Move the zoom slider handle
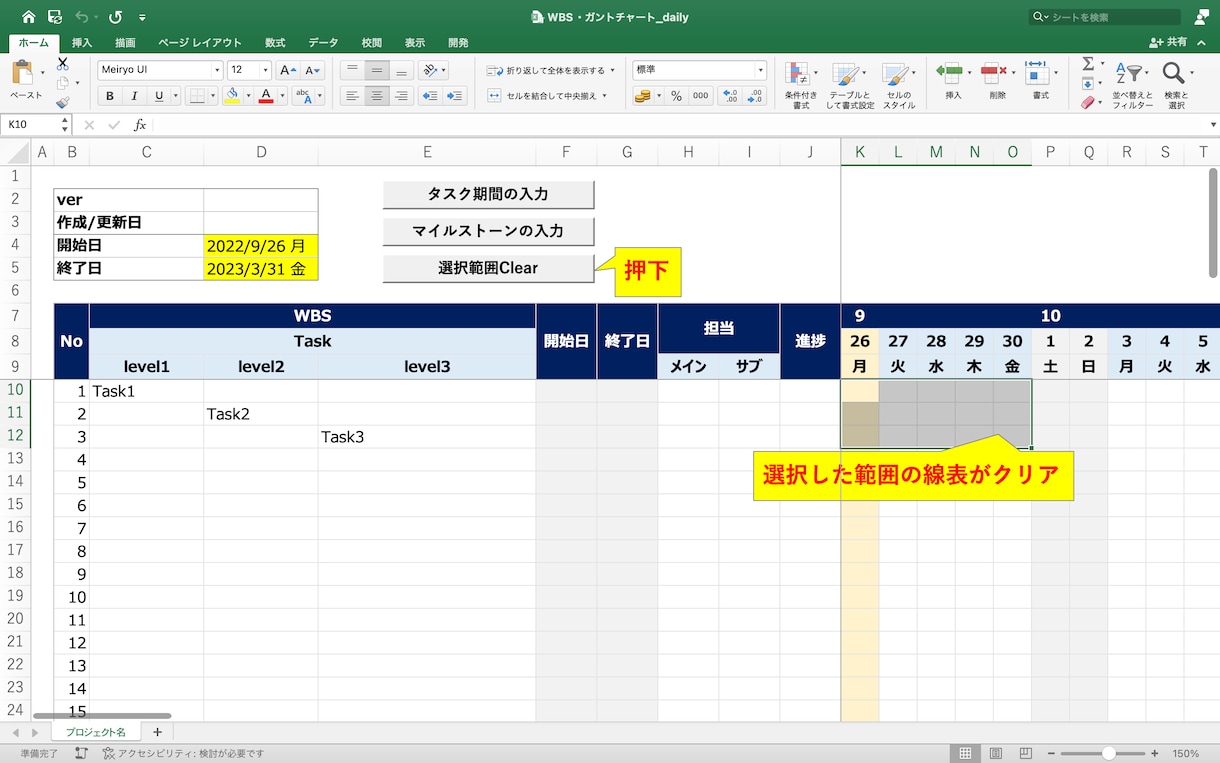 (1108, 753)
